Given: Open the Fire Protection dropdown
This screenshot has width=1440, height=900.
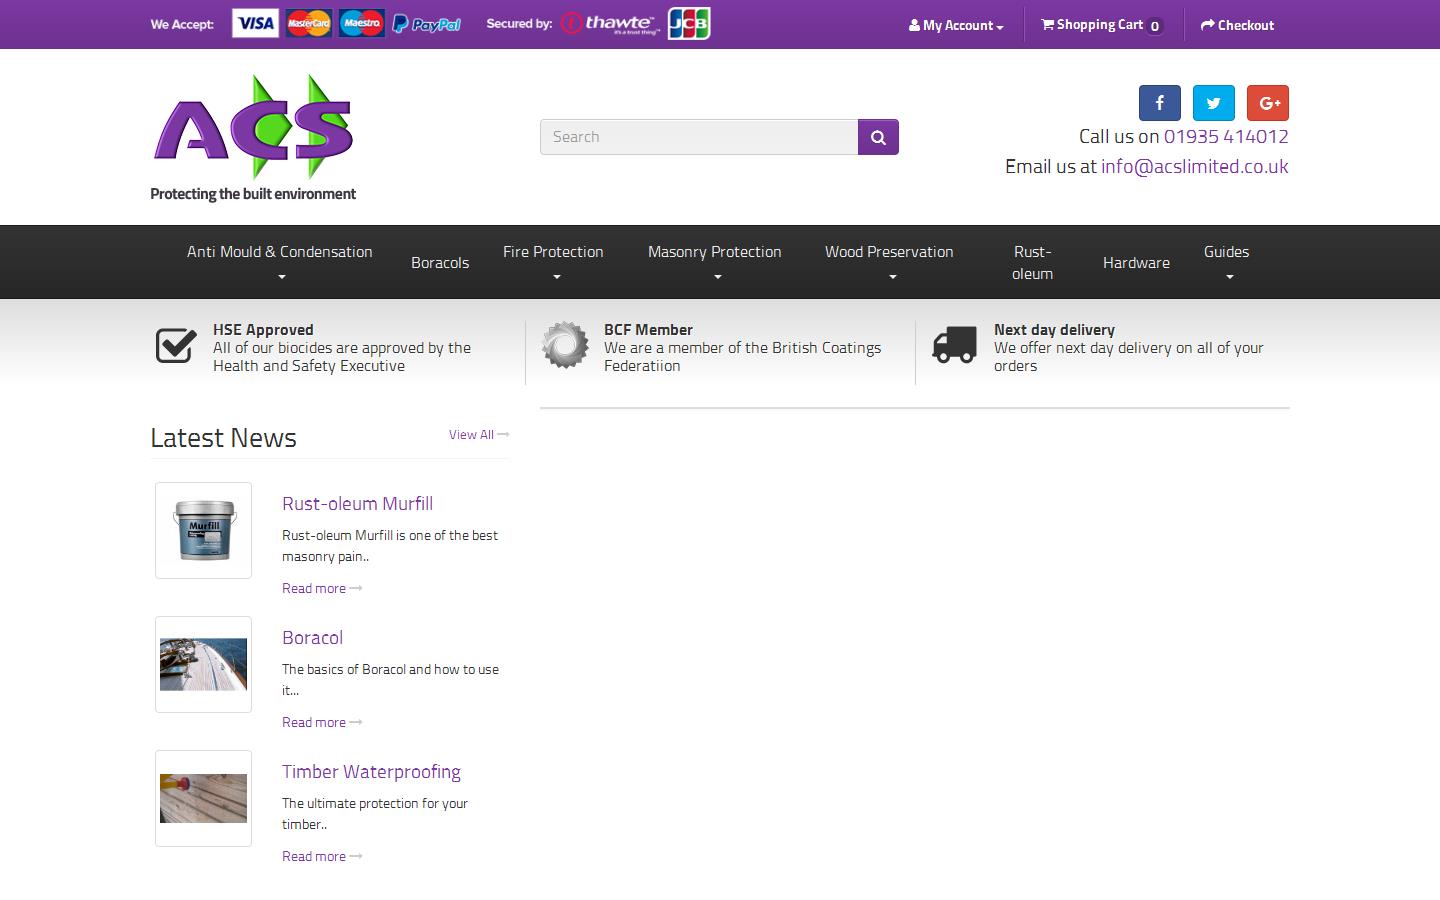Looking at the screenshot, I should [x=553, y=262].
